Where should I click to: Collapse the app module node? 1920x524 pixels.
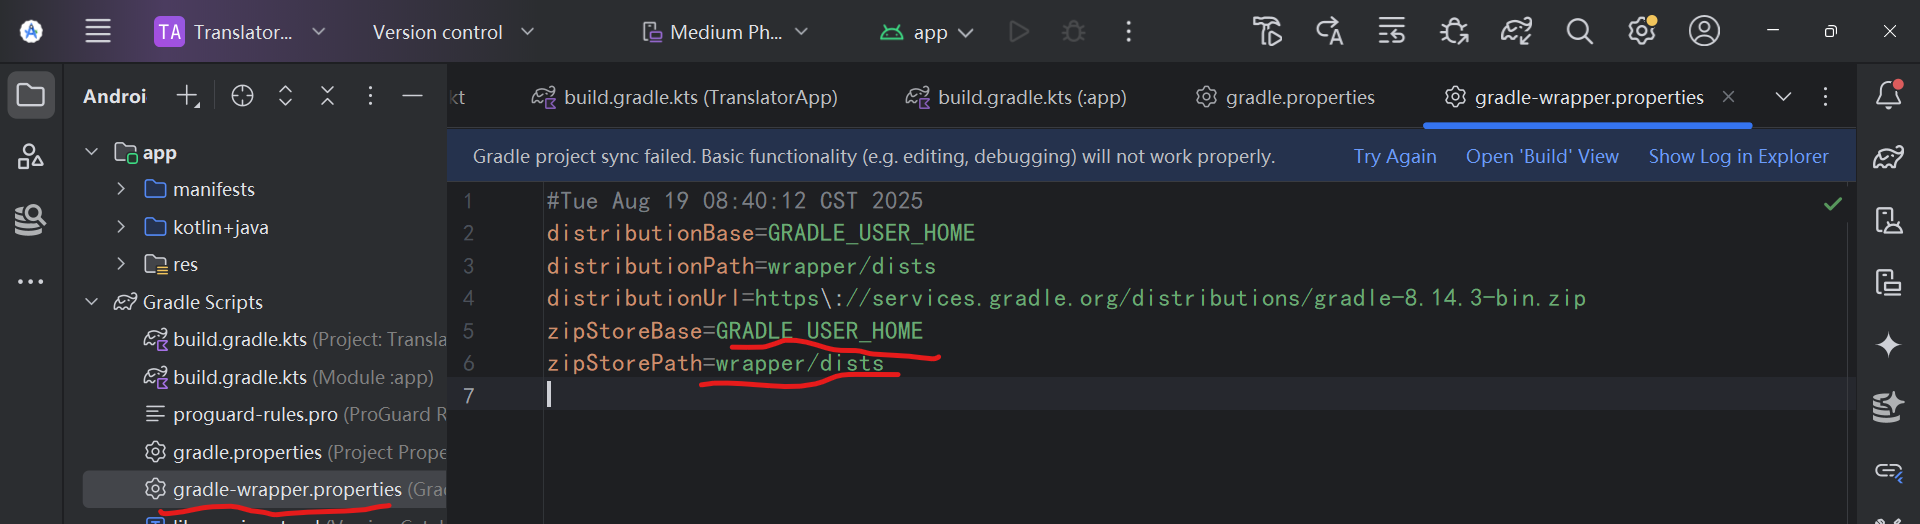92,152
